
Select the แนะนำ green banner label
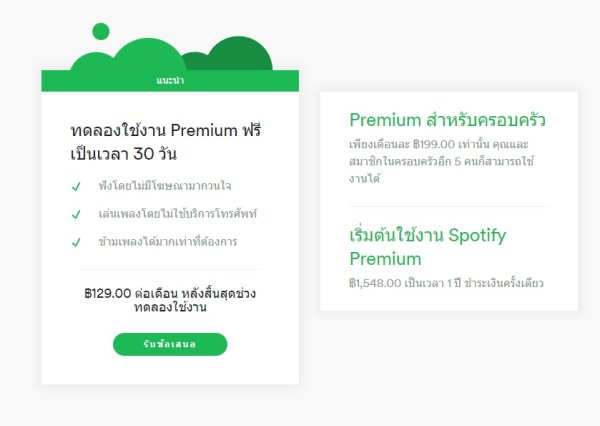[170, 81]
